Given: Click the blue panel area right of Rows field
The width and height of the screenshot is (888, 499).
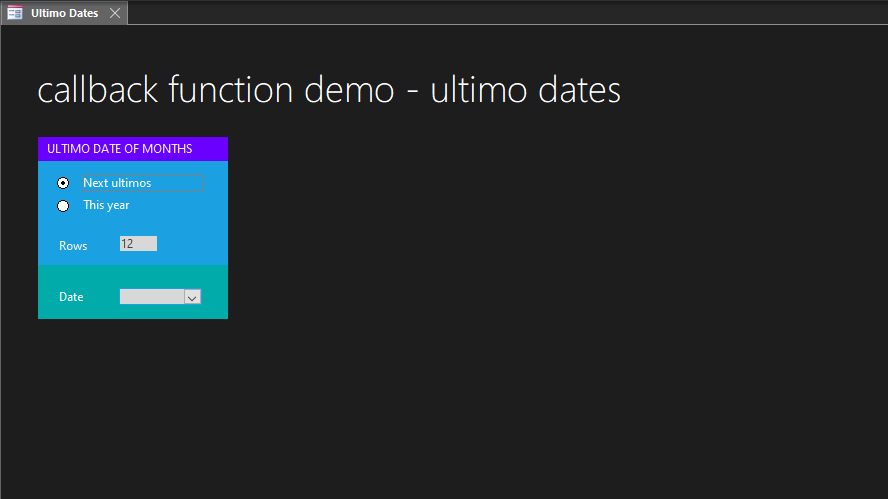Looking at the screenshot, I should pyautogui.click(x=193, y=244).
